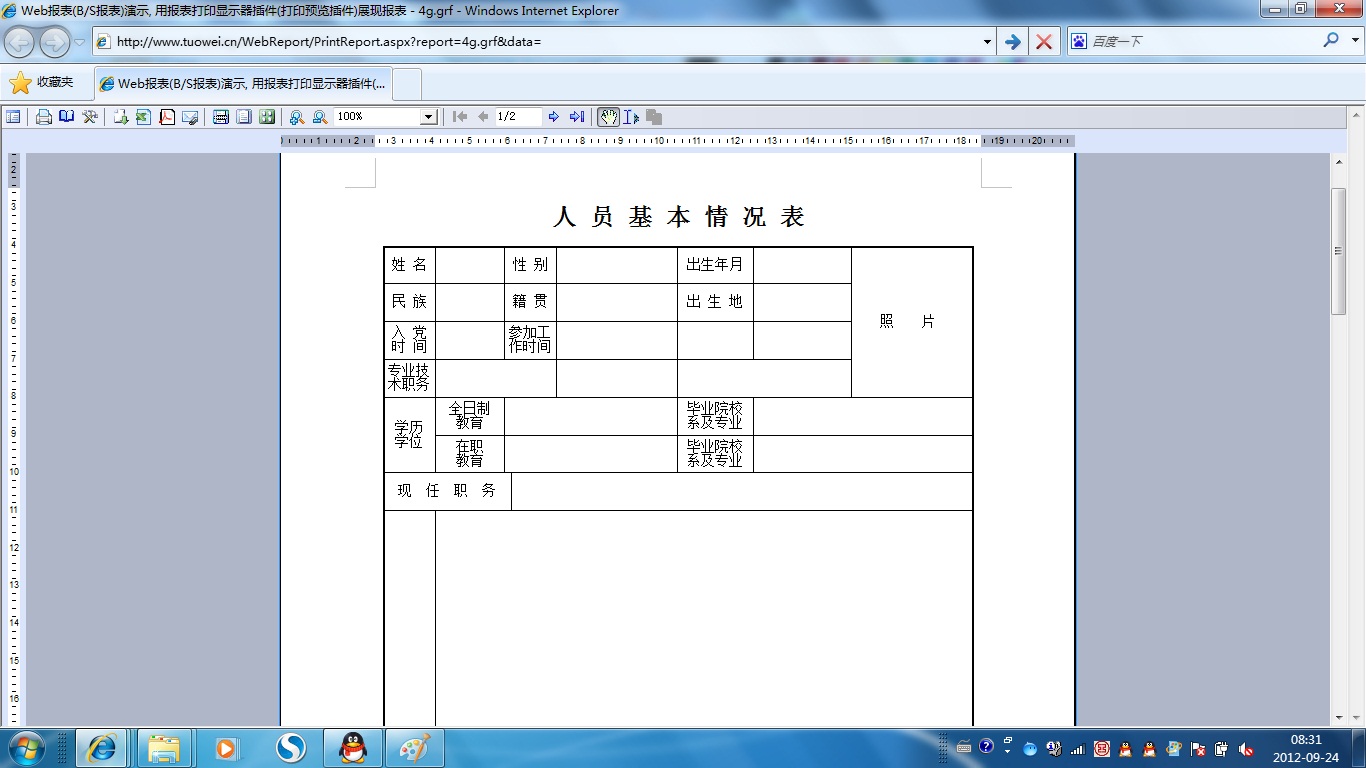Open a new blank browser tab
Screen dimensions: 1366x768
coord(408,84)
